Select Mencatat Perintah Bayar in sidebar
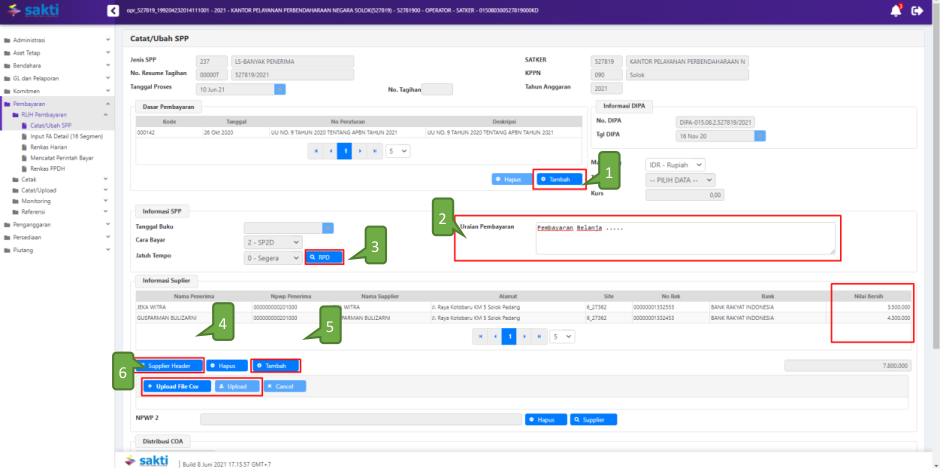This screenshot has height=469, width=940. (66, 158)
